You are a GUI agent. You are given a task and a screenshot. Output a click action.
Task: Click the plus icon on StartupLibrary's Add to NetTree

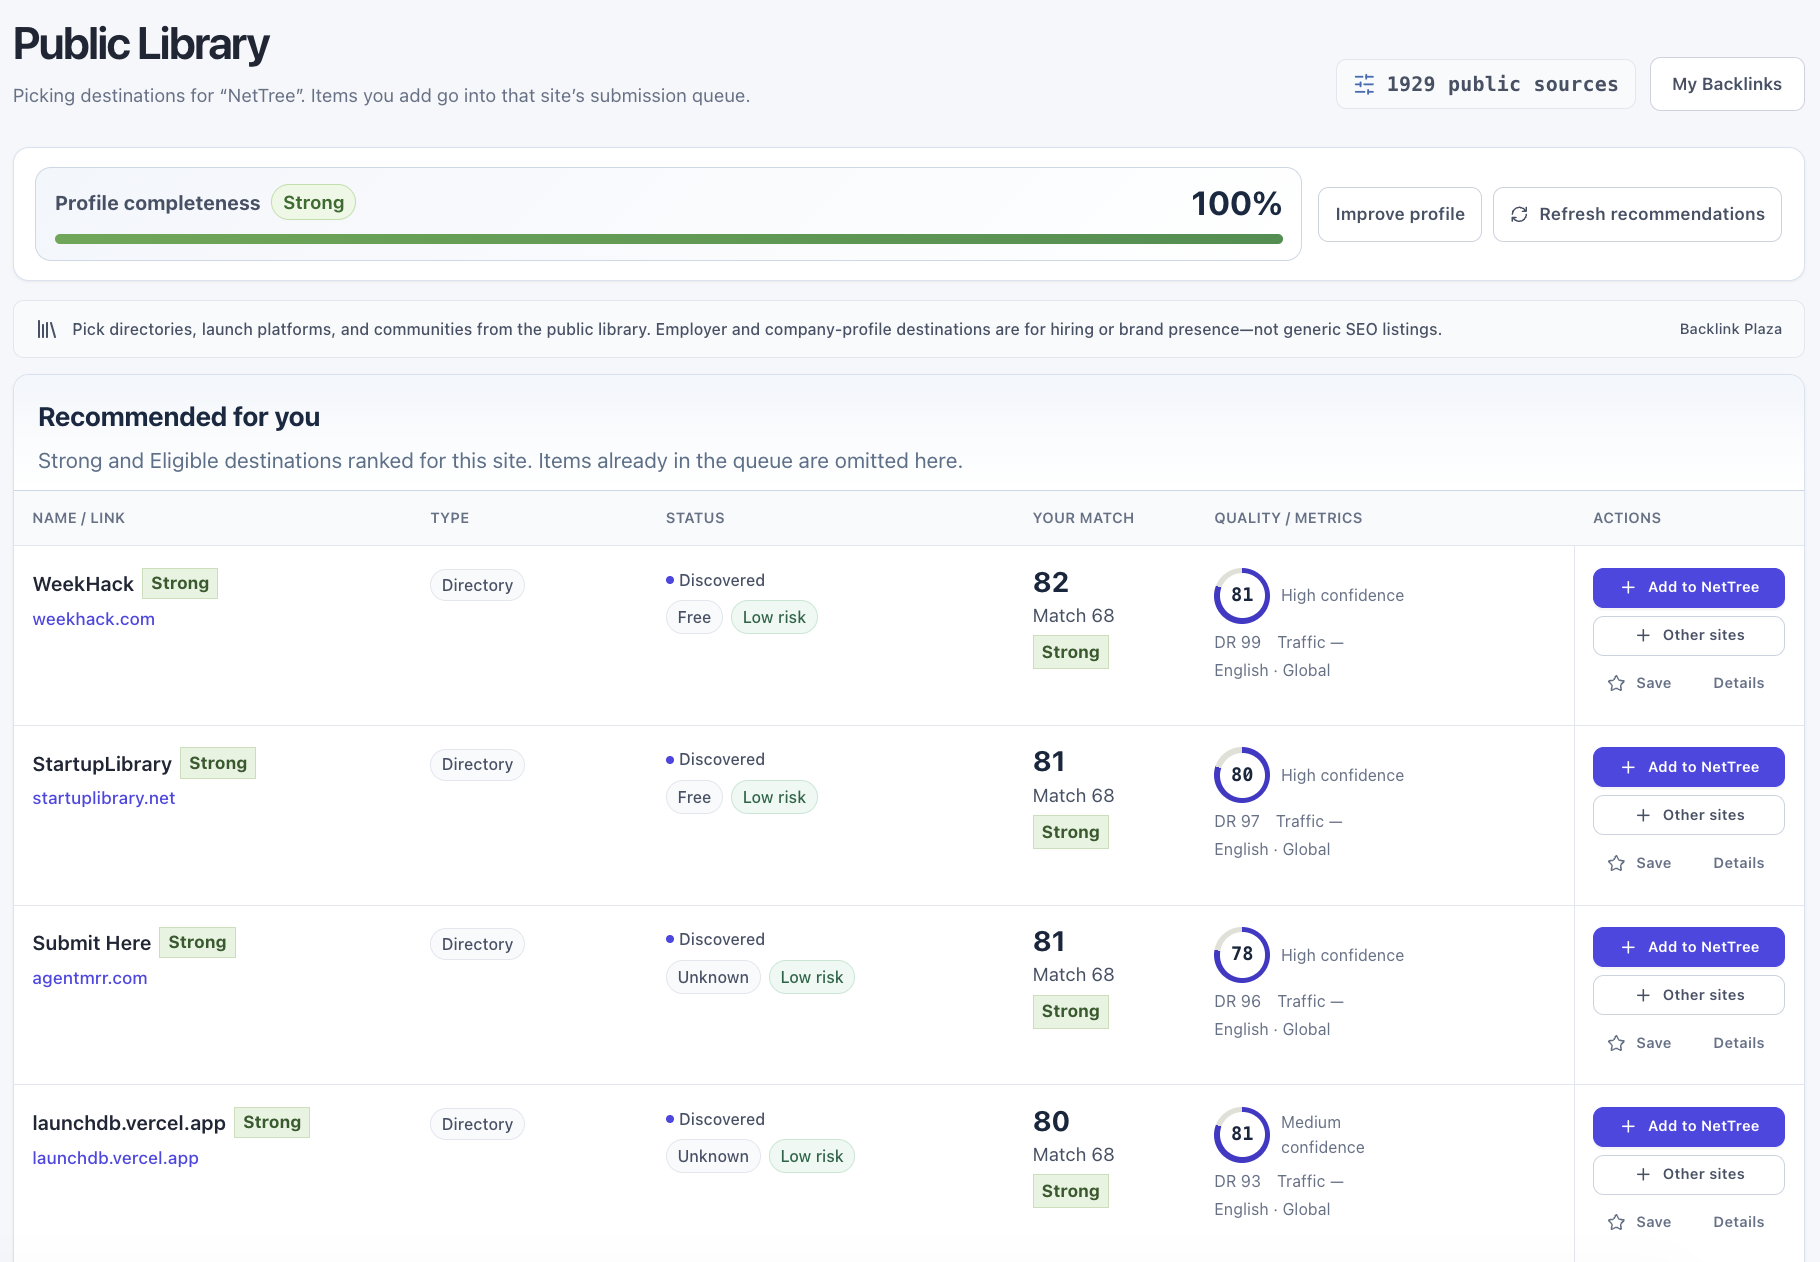pos(1628,767)
